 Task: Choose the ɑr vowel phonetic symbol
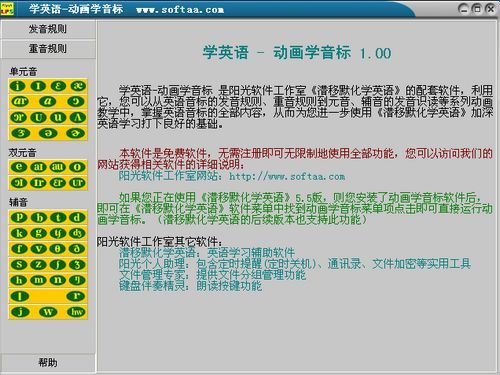pos(19,102)
